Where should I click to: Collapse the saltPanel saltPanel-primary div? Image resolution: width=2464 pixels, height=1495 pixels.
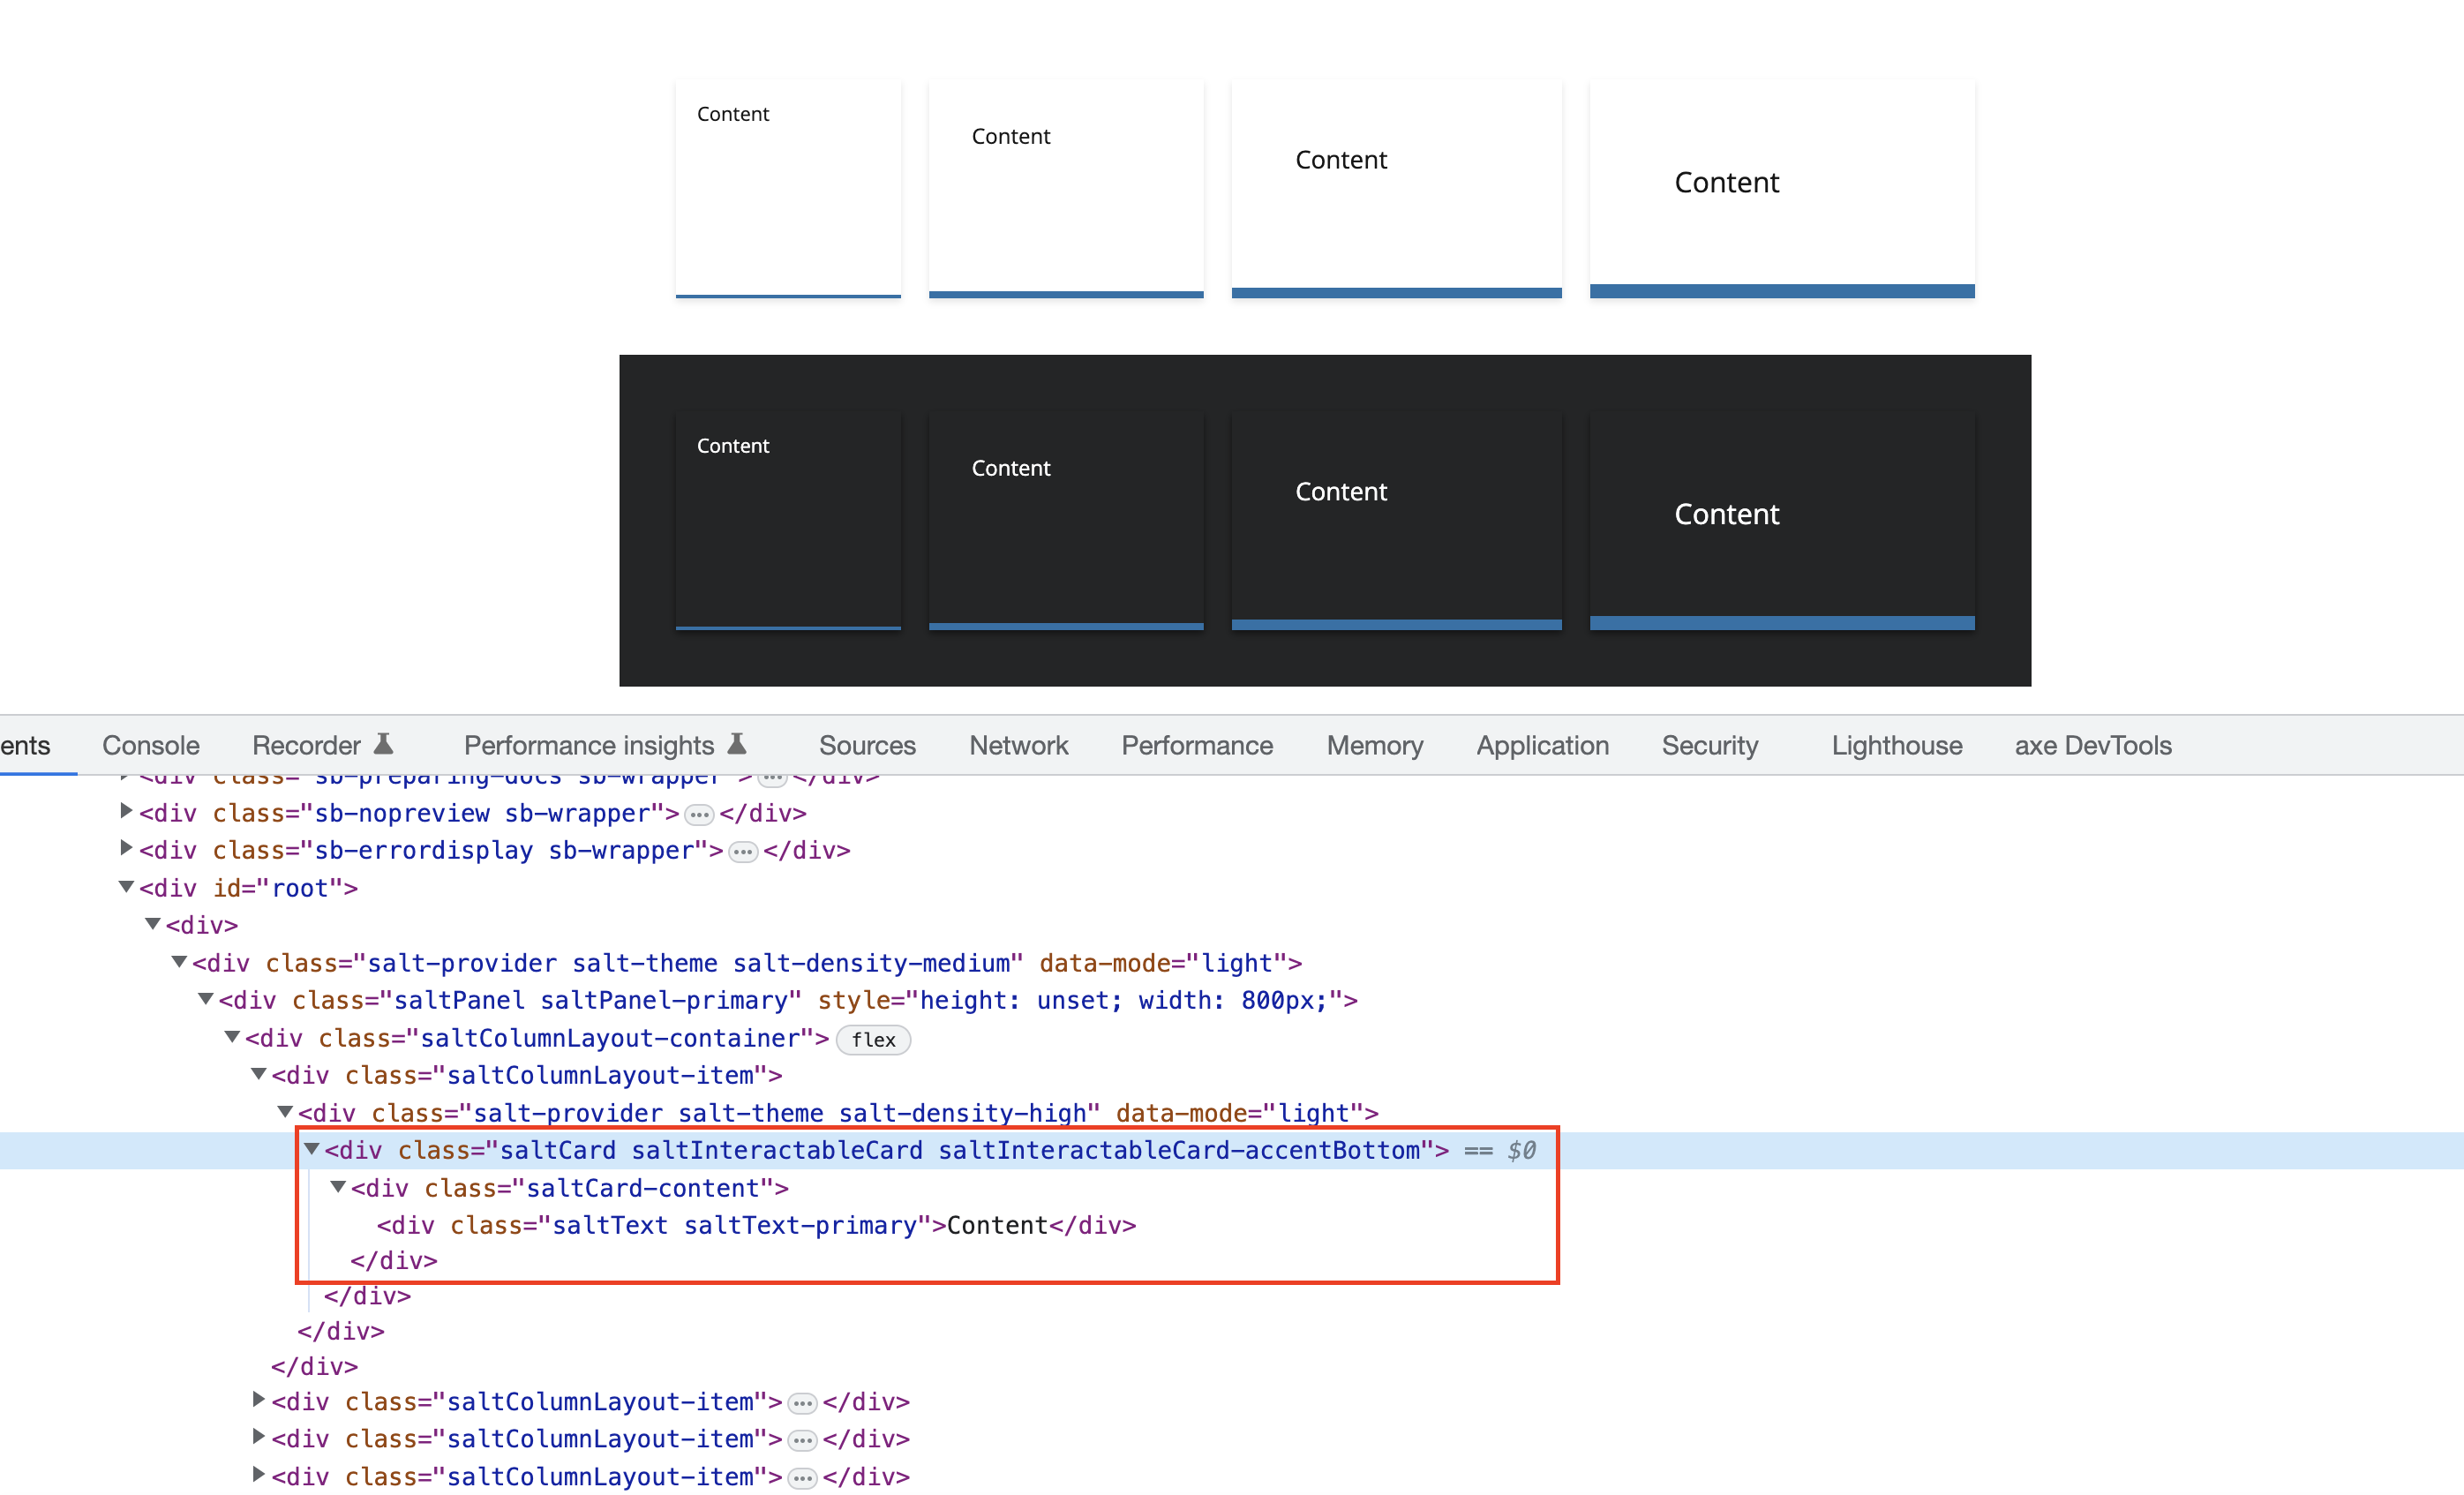205,1000
